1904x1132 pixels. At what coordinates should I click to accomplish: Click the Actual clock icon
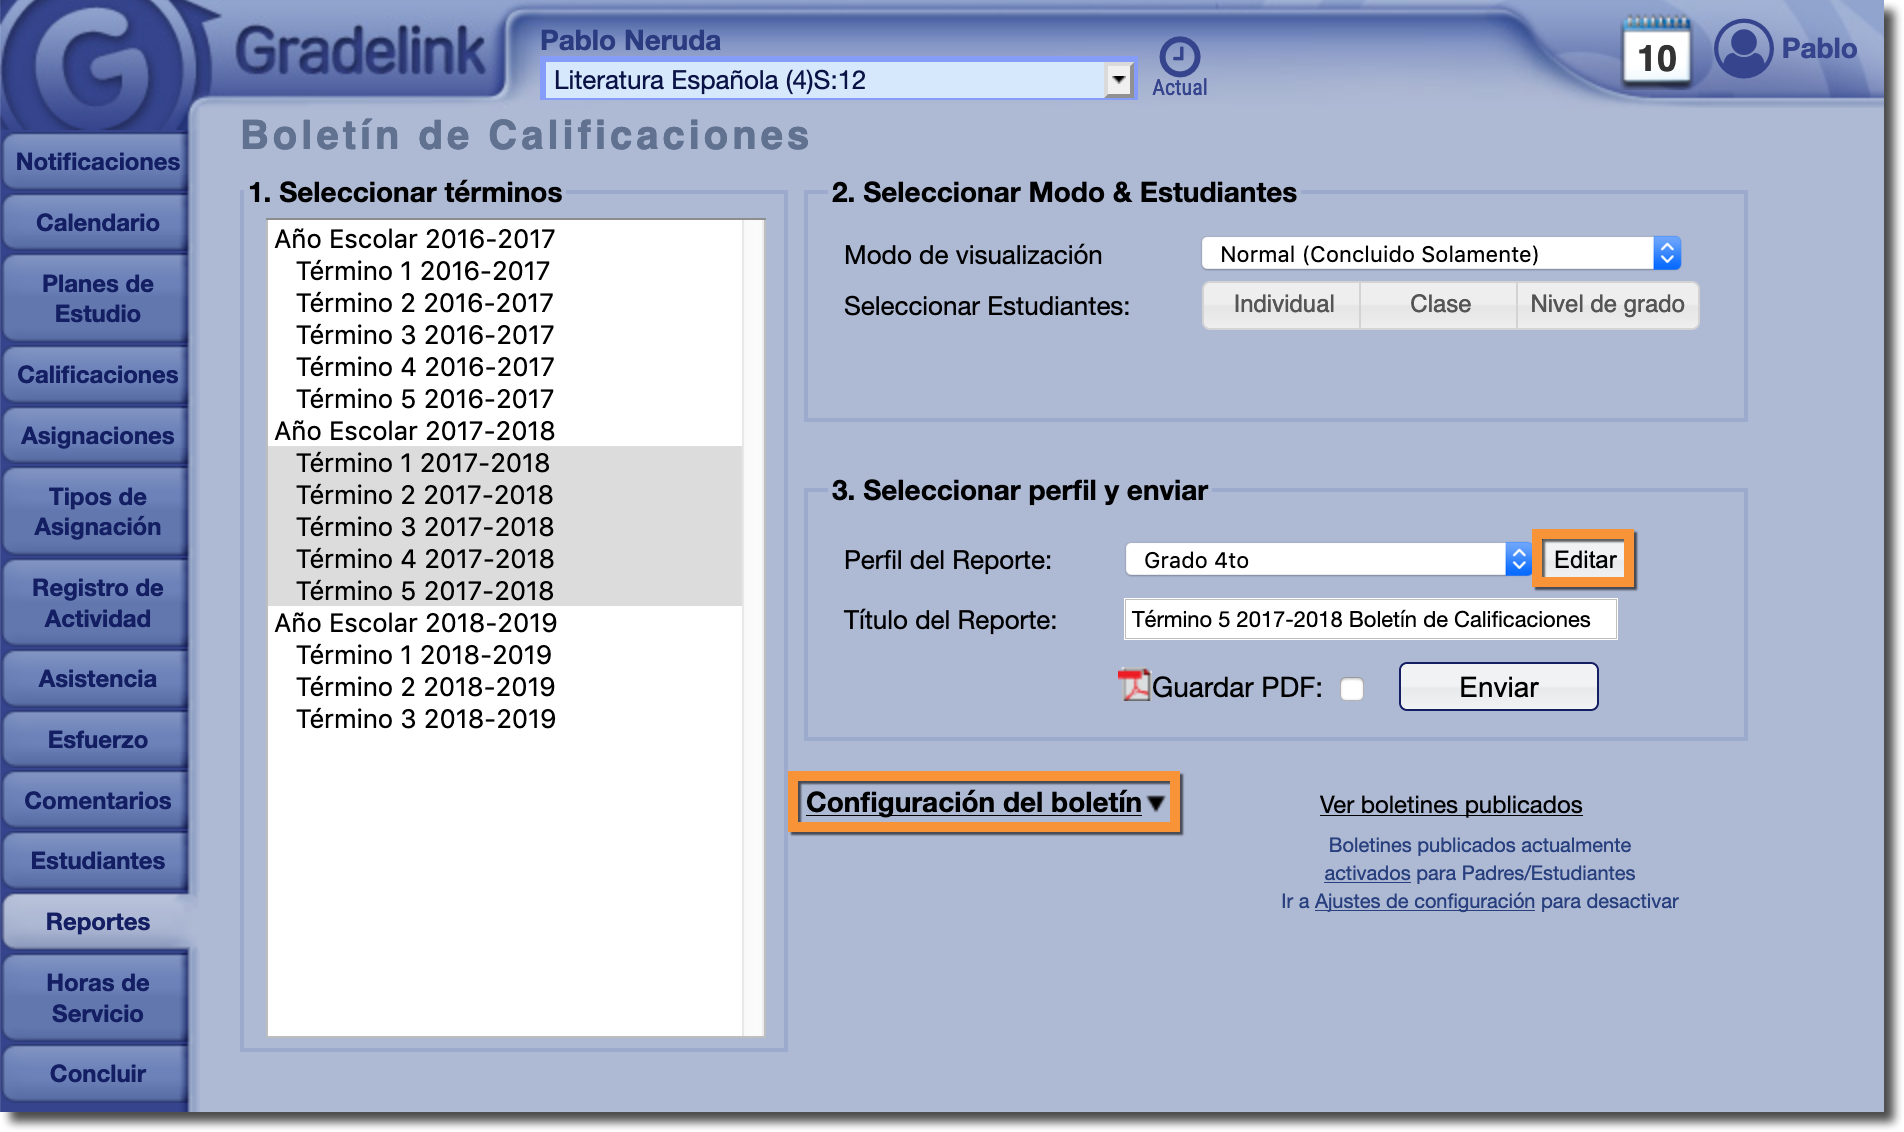(1179, 57)
